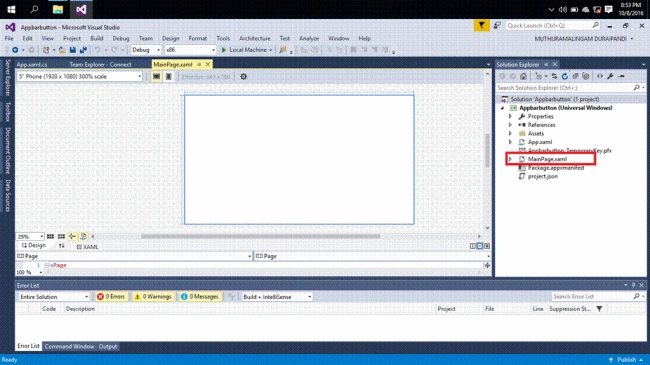Click the Clear all filters funnel icon in Error List
Viewport: 650px width, 365px height.
pos(231,297)
